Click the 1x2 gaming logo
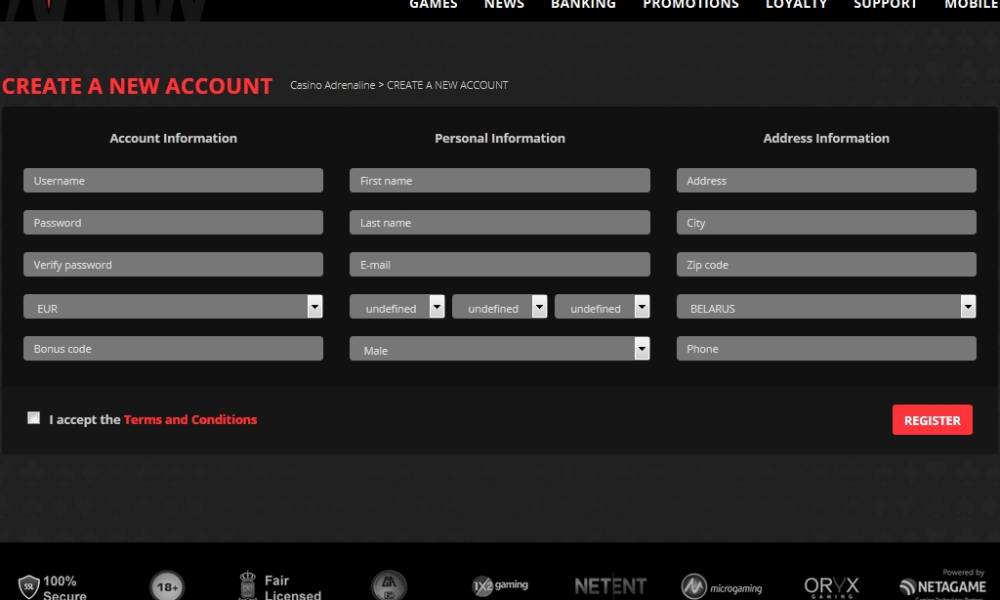Screen dimensions: 1000x600 click(500, 585)
